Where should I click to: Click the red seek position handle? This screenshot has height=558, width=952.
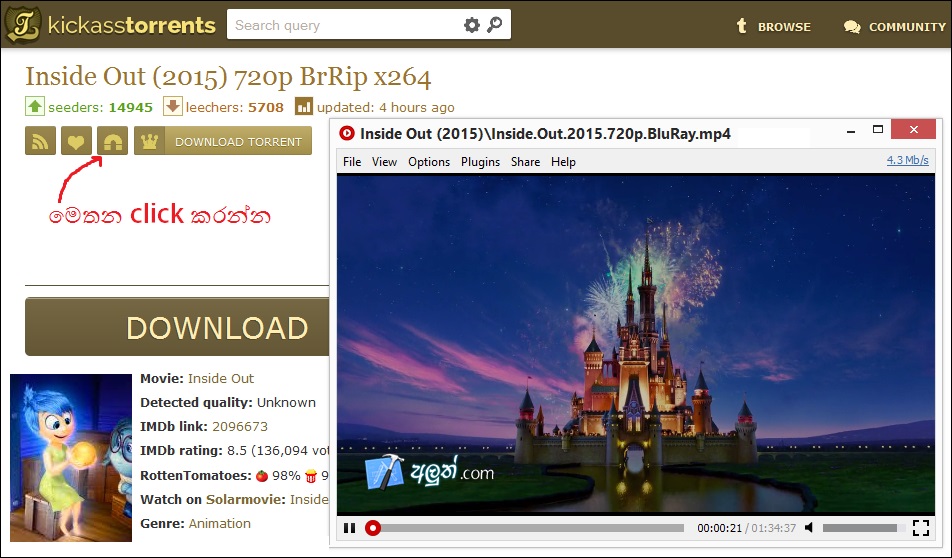373,528
